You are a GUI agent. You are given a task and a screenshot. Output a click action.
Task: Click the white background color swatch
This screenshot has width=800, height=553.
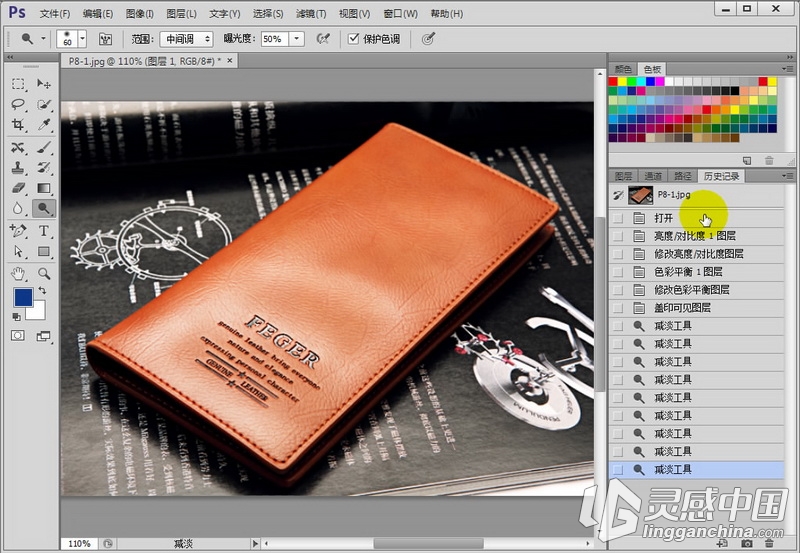(38, 311)
